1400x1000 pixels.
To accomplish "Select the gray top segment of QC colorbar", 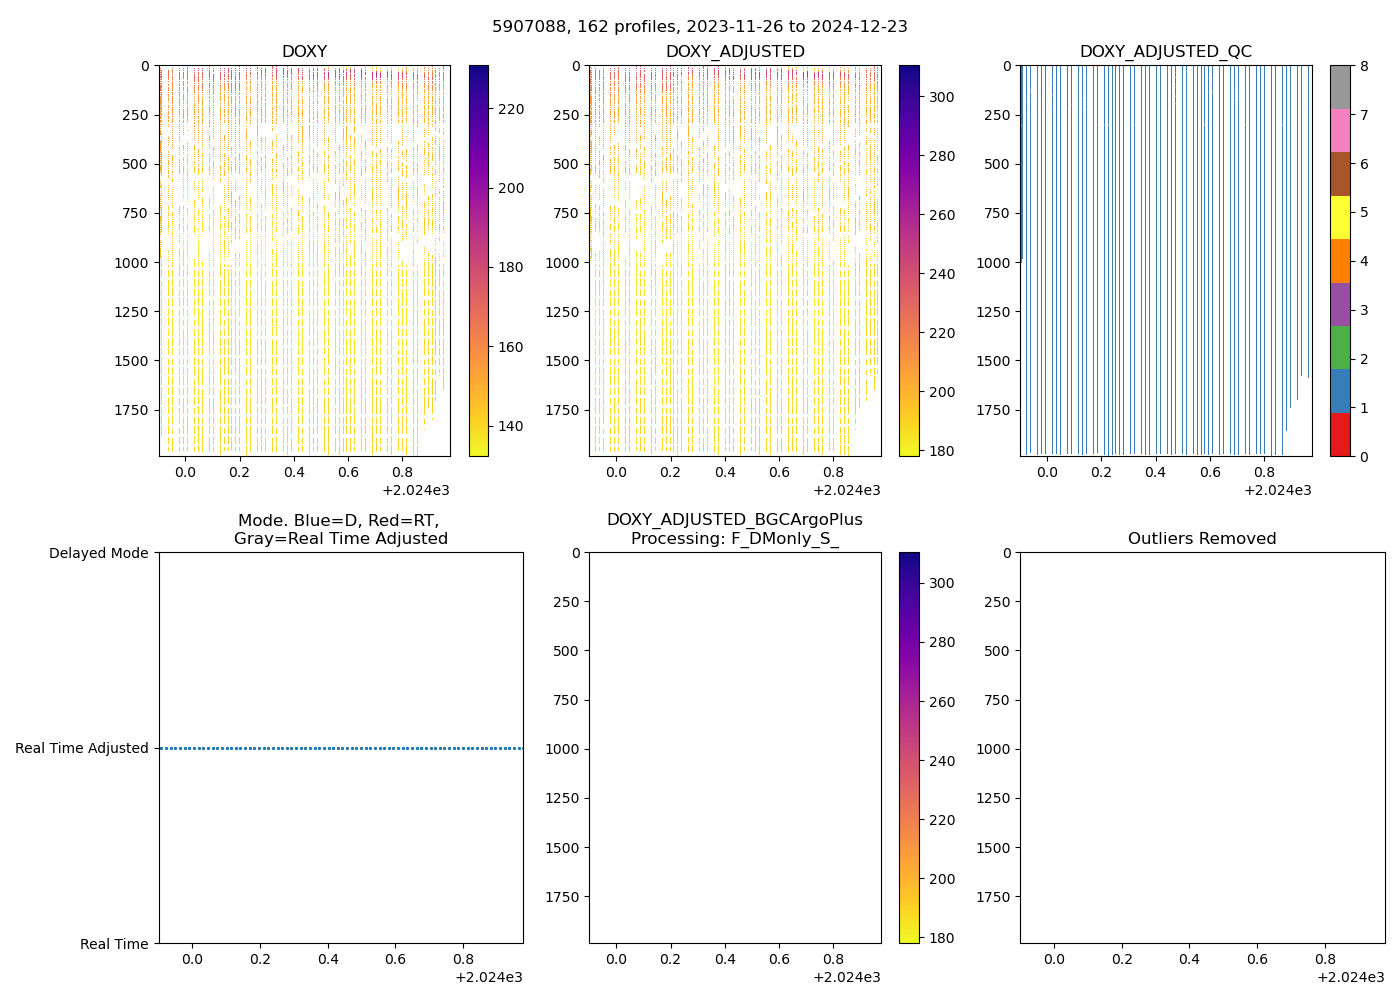I will point(1340,87).
